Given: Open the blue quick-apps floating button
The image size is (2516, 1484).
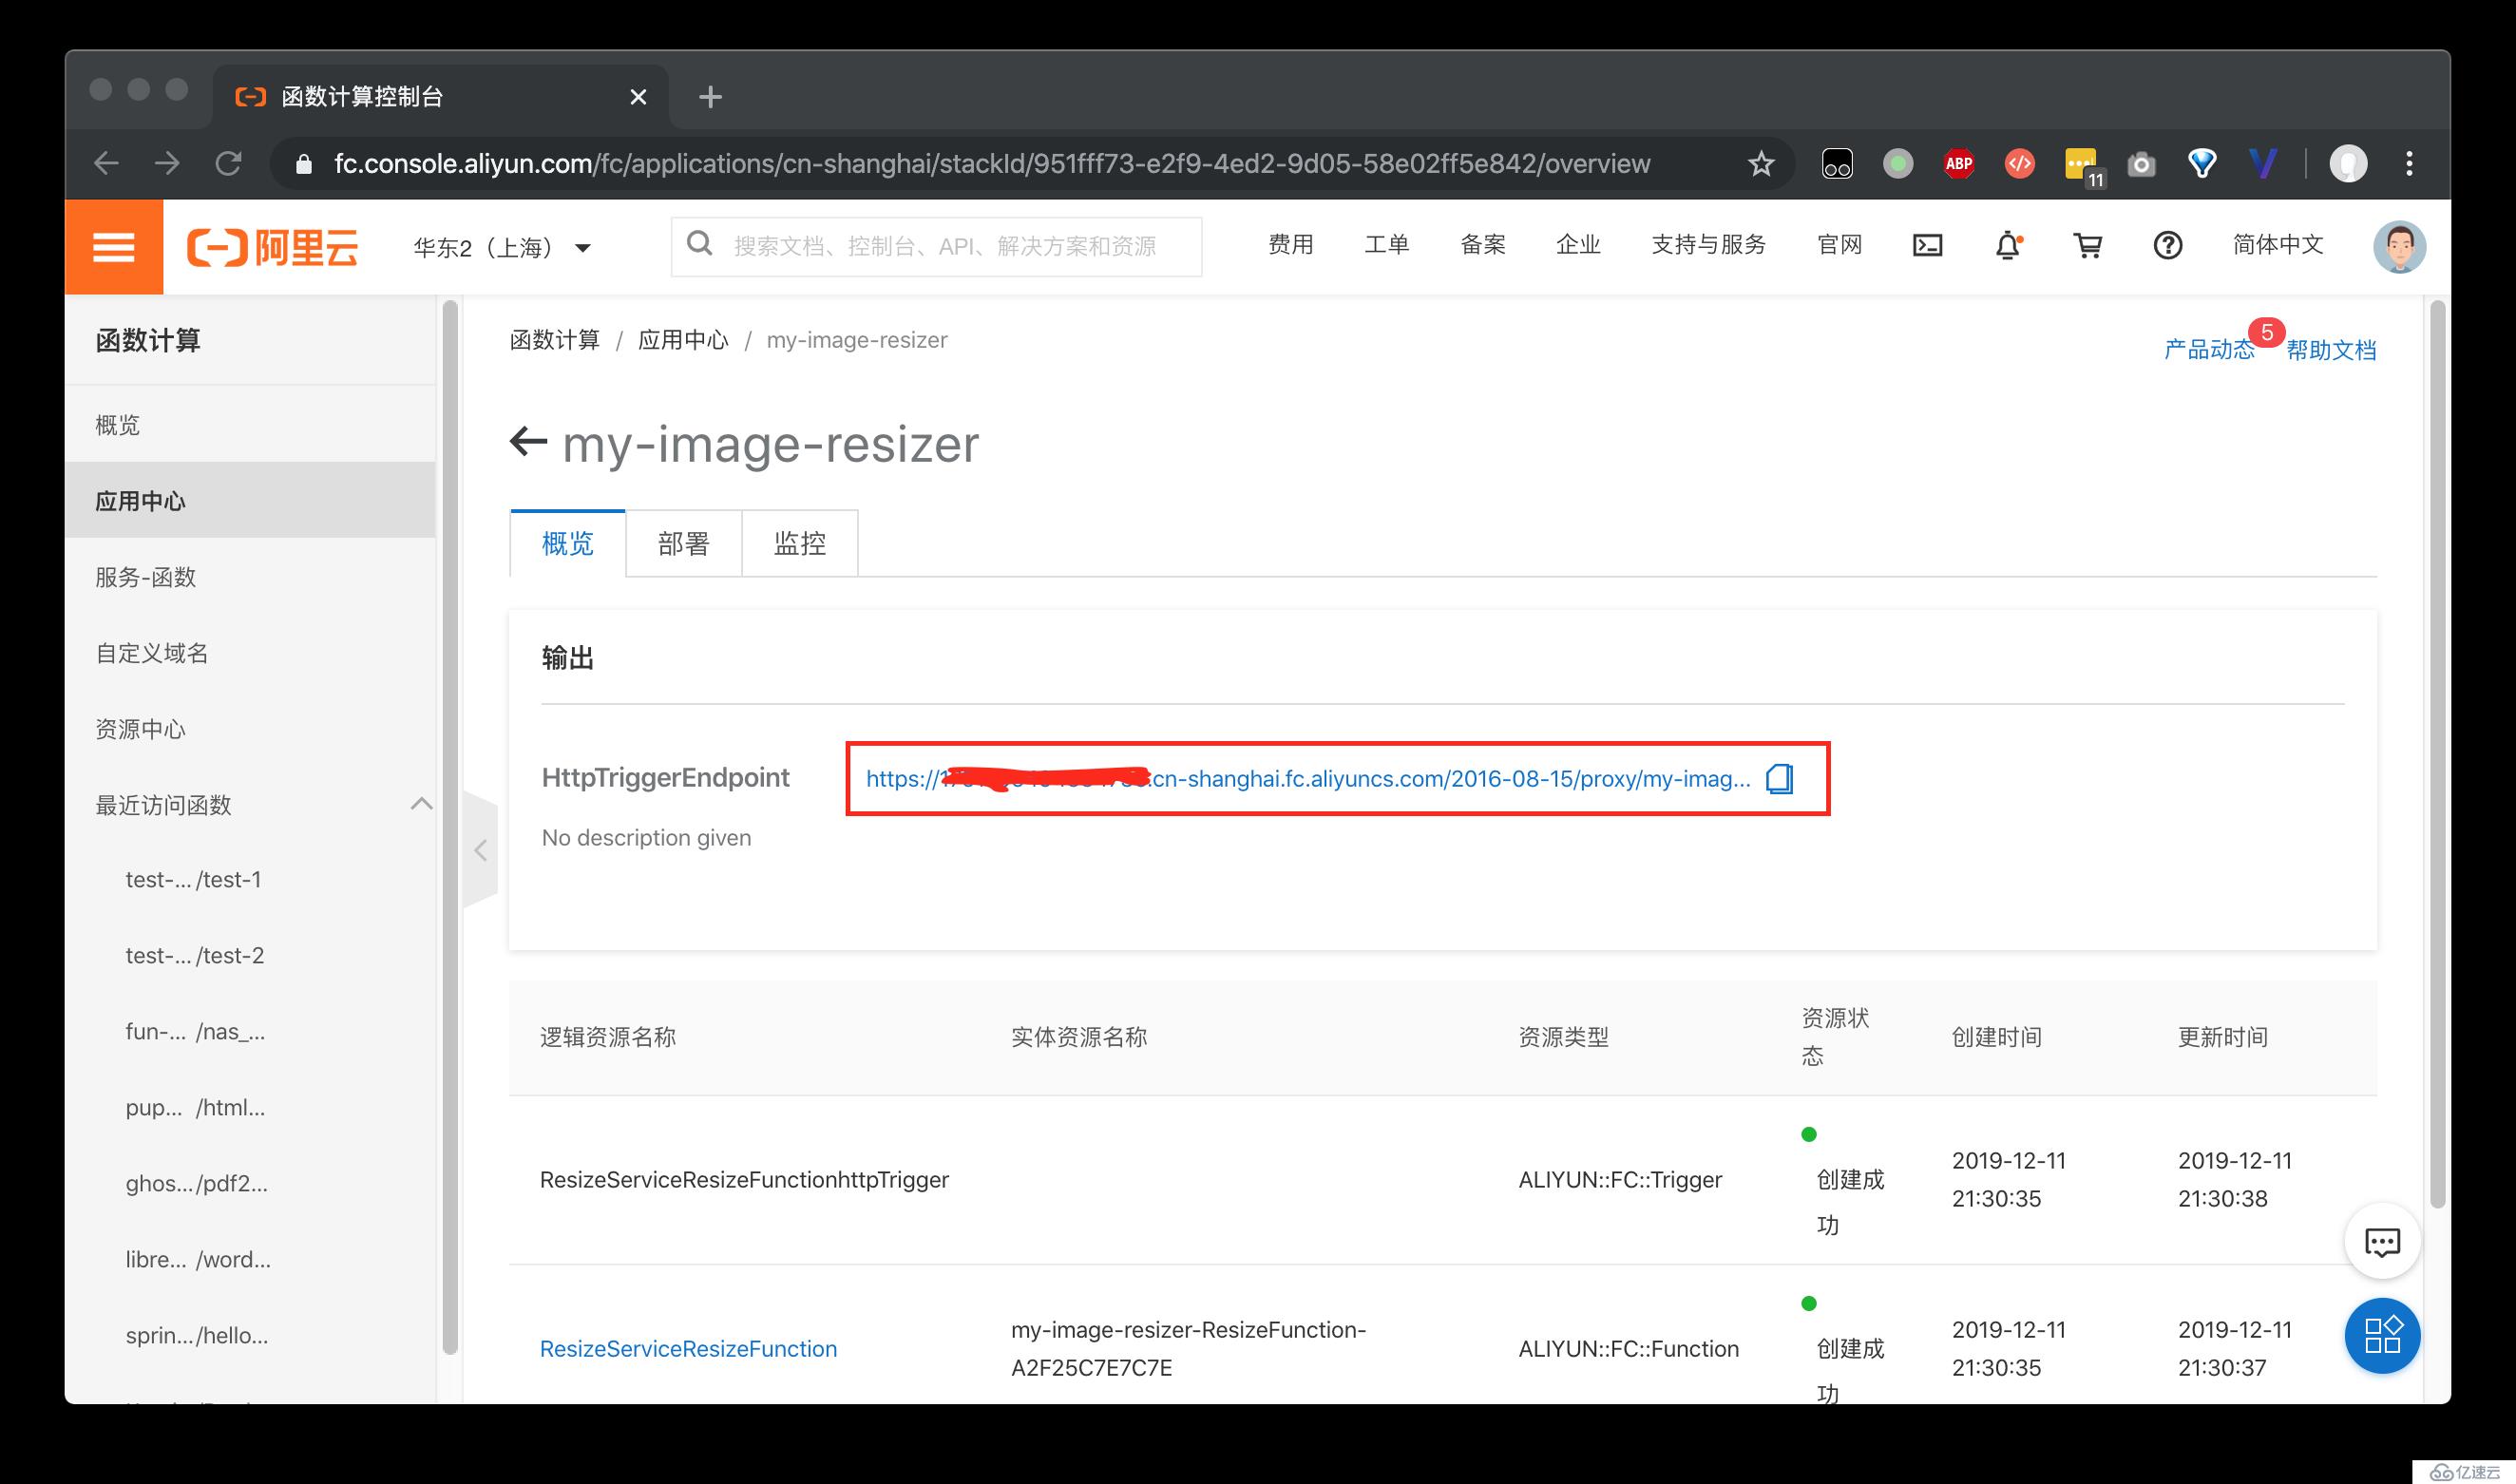Looking at the screenshot, I should coord(2382,1335).
